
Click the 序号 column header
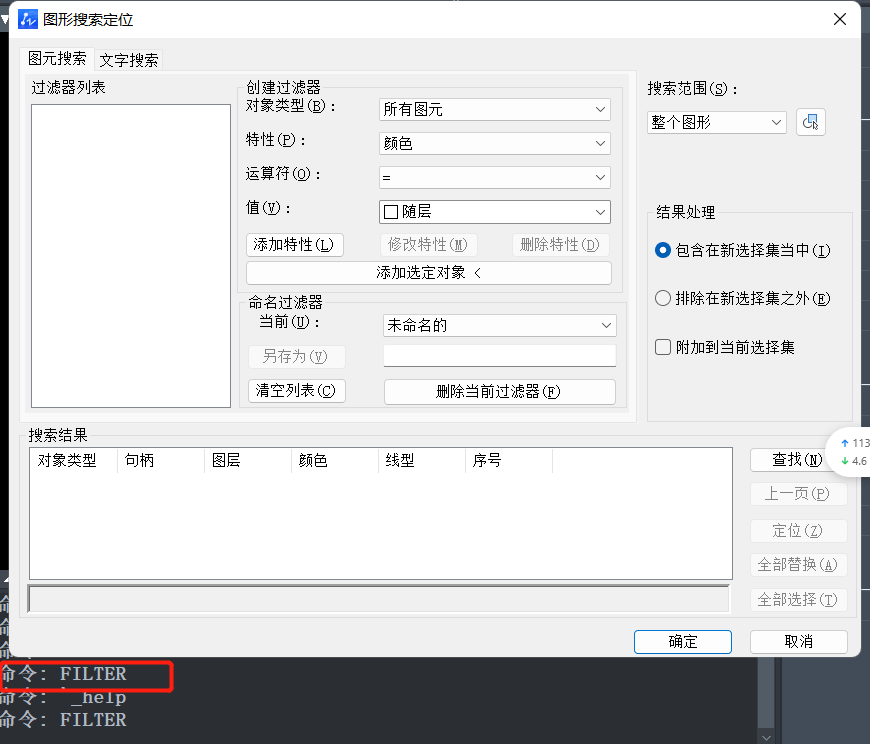(x=509, y=460)
